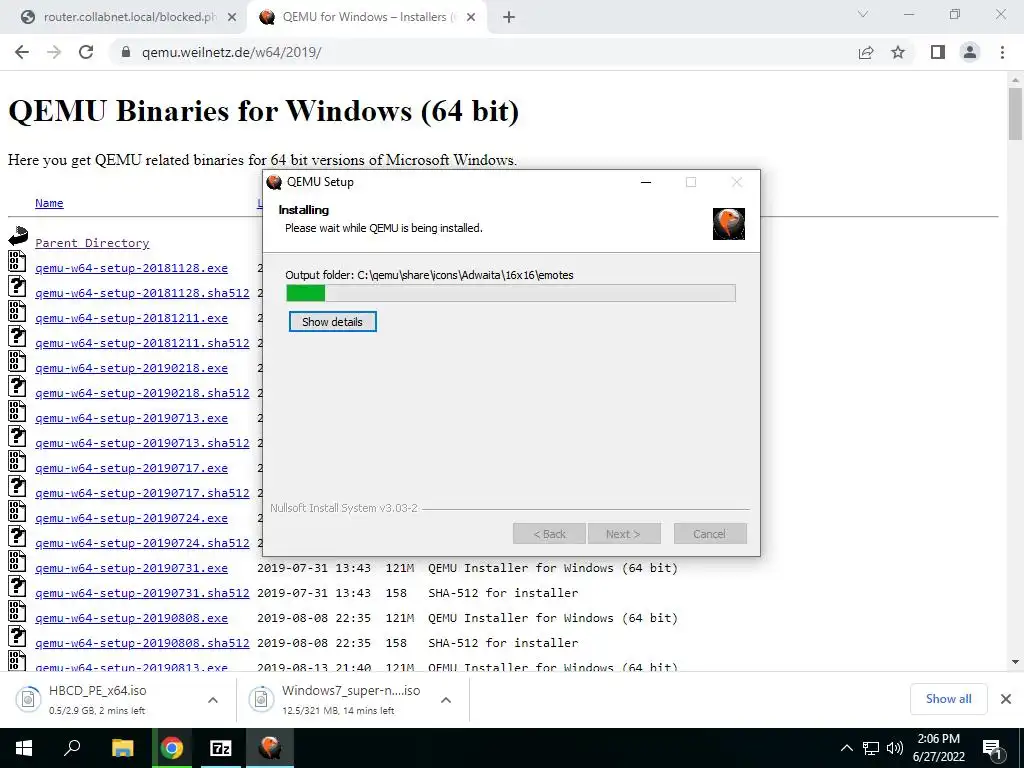Expand options for Windows7_super-n iso download
Screen dimensions: 1024x768
(446, 700)
